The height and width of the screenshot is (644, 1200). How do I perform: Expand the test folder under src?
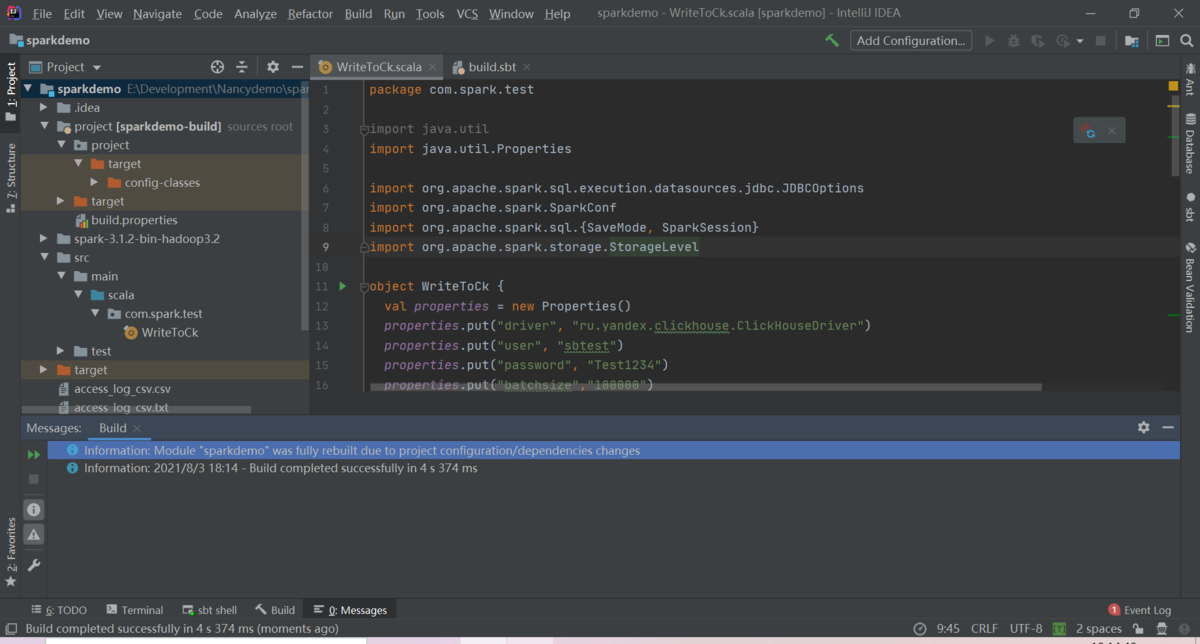(61, 351)
